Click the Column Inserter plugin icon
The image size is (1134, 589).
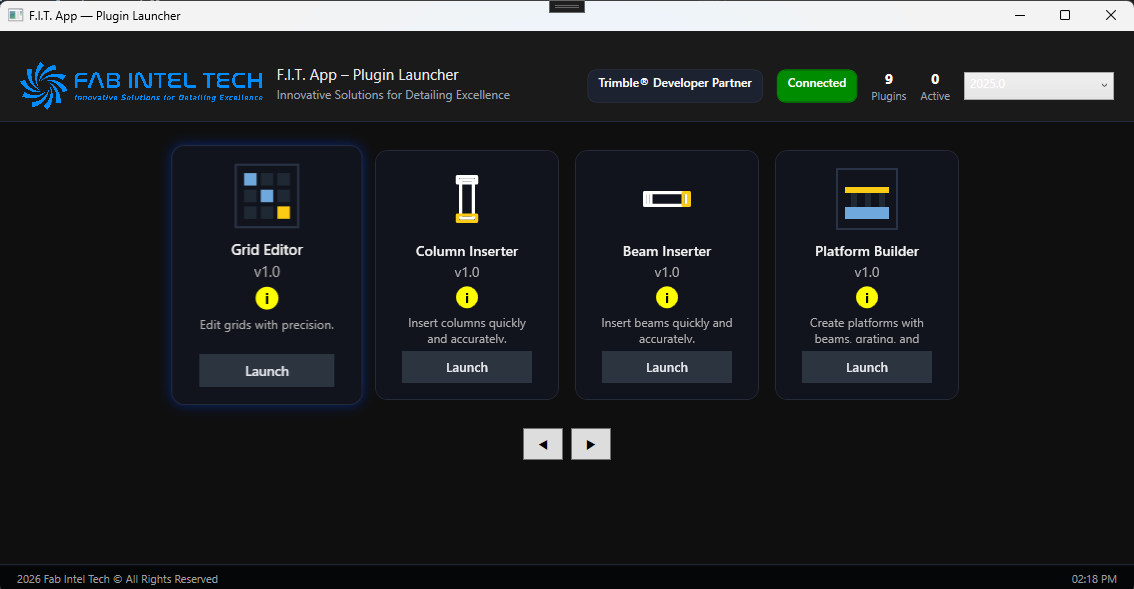click(467, 198)
